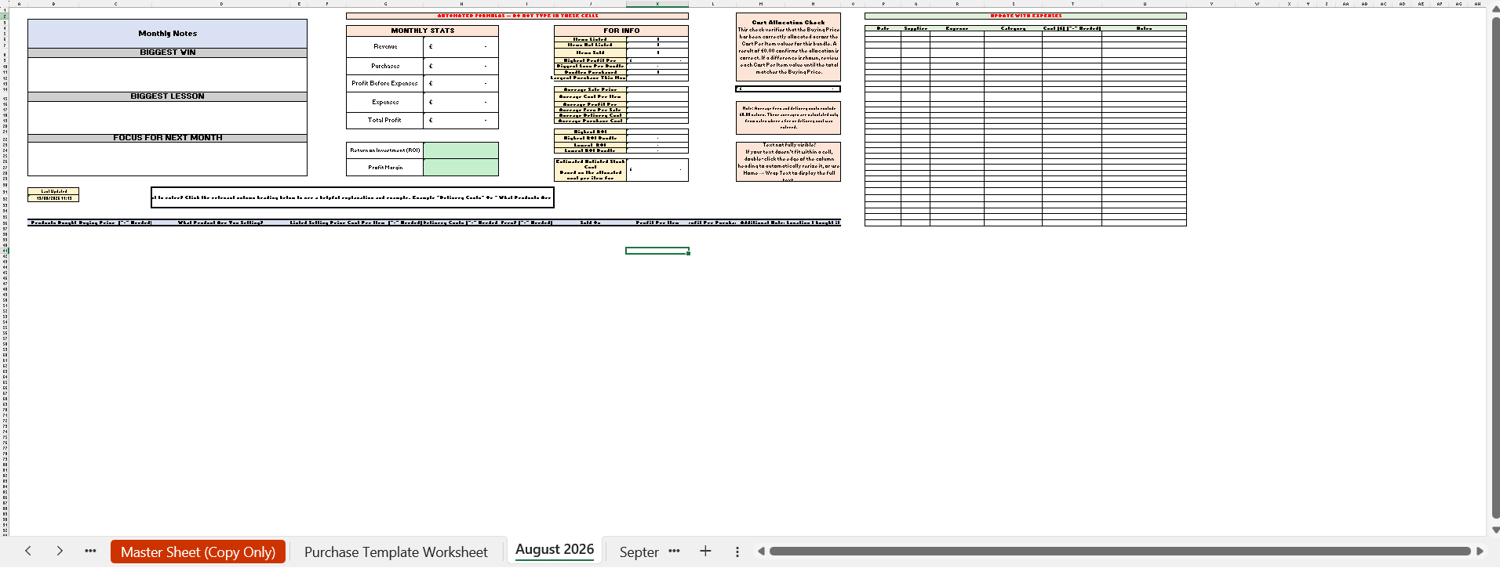Open the hidden sheets ellipsis left of Master Sheet
This screenshot has width=1500, height=568.
(91, 551)
